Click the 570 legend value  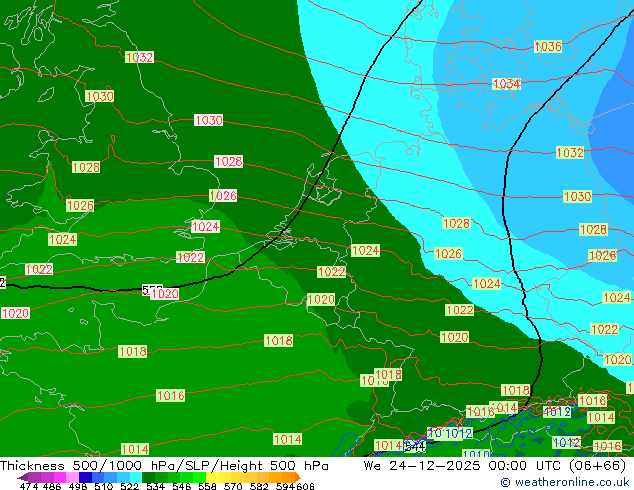click(x=233, y=486)
